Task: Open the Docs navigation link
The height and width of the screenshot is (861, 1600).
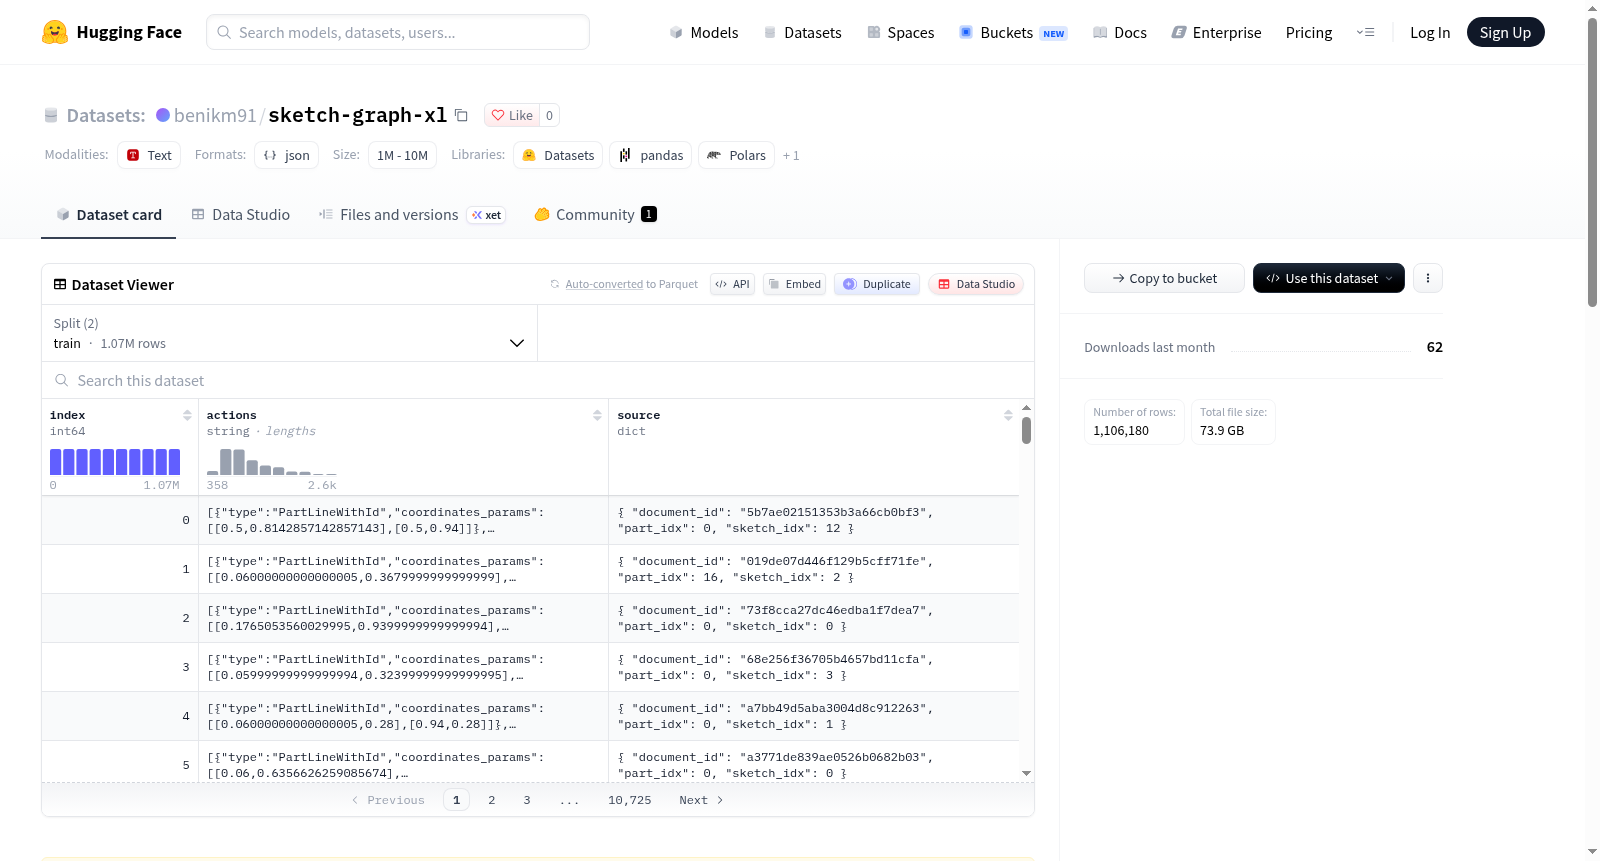Action: click(x=1120, y=33)
